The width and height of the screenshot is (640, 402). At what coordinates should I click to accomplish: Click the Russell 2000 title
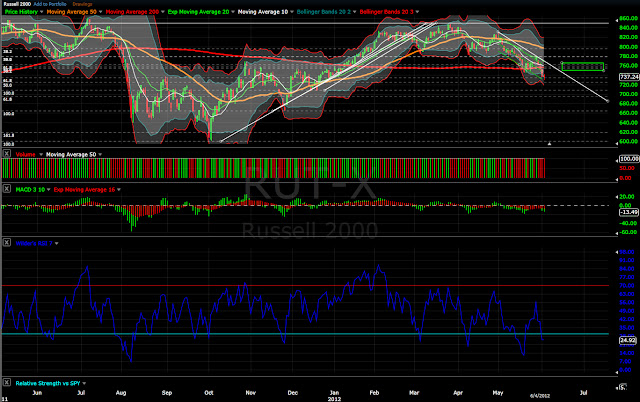pos(17,4)
